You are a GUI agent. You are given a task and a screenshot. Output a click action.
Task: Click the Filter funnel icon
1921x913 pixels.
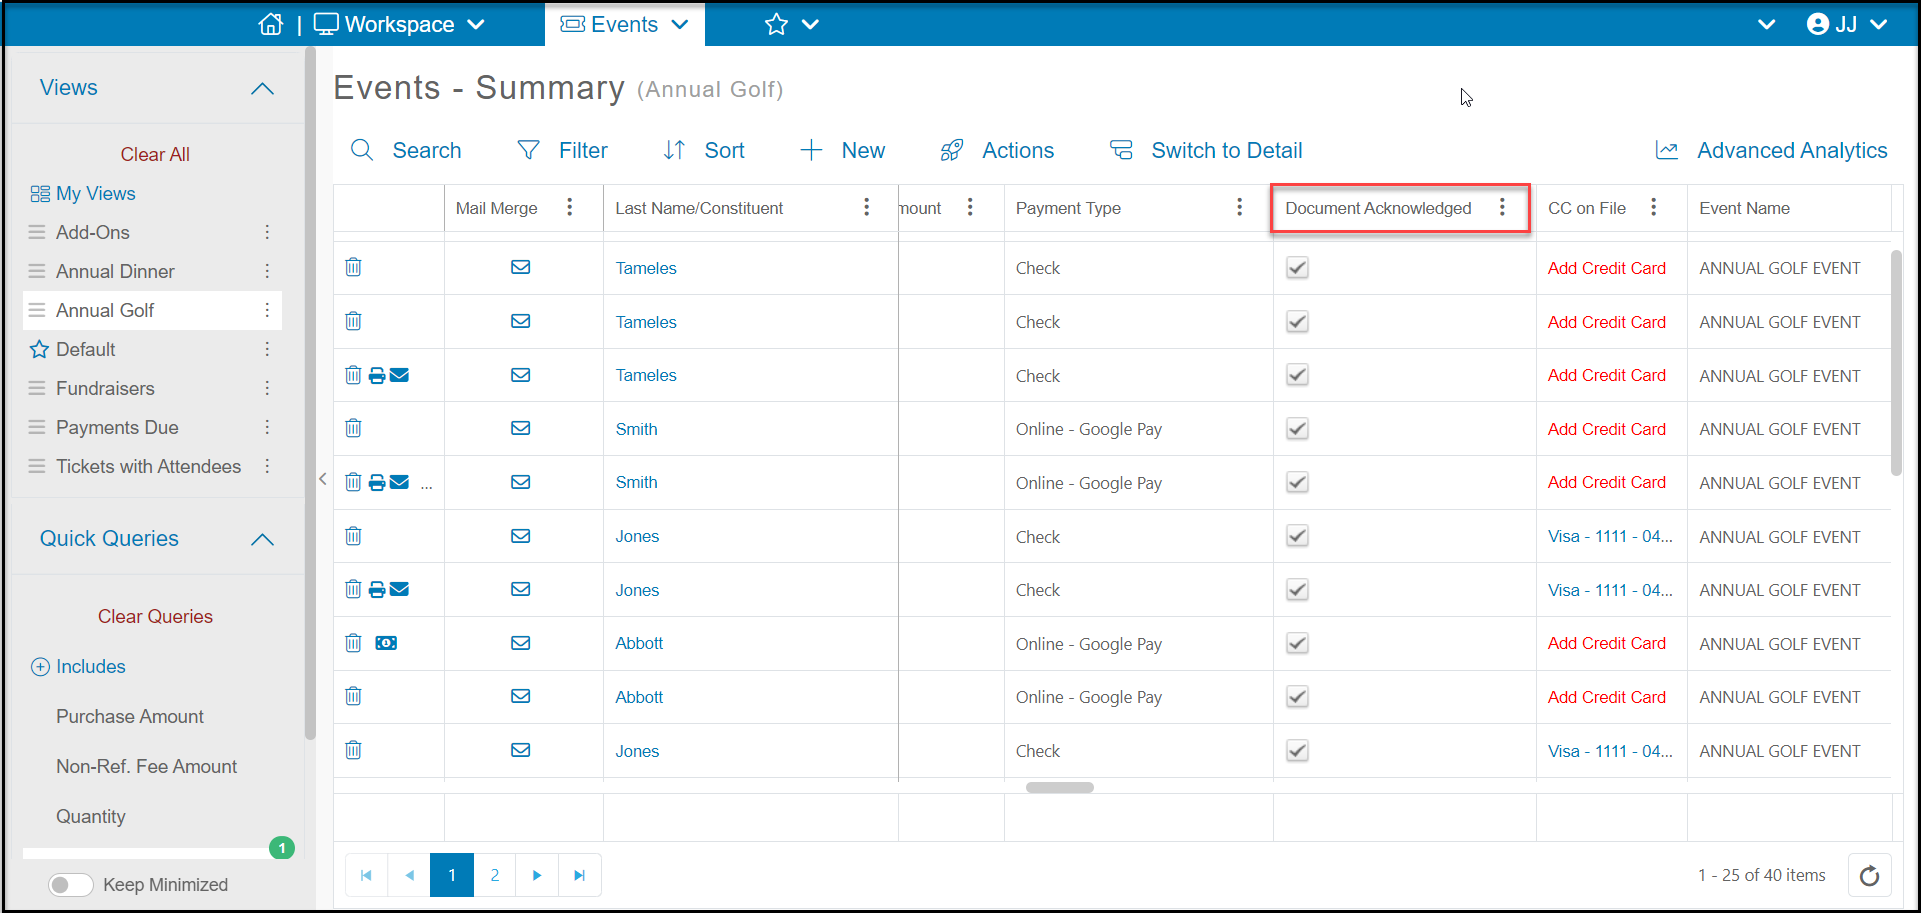(x=528, y=150)
